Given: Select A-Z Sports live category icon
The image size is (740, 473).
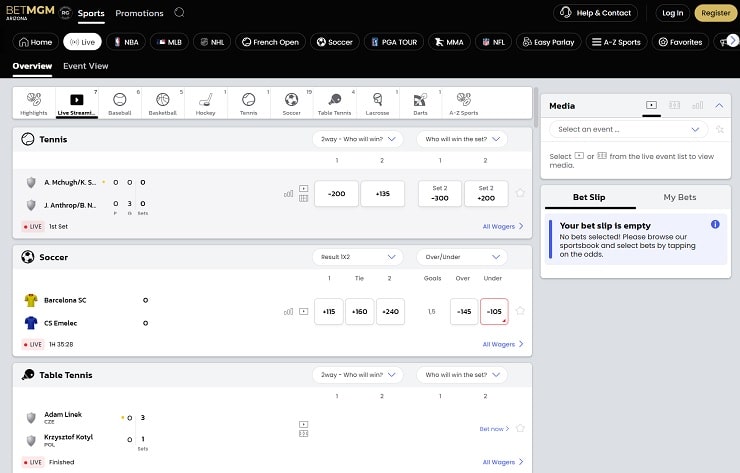Looking at the screenshot, I should coord(463,103).
